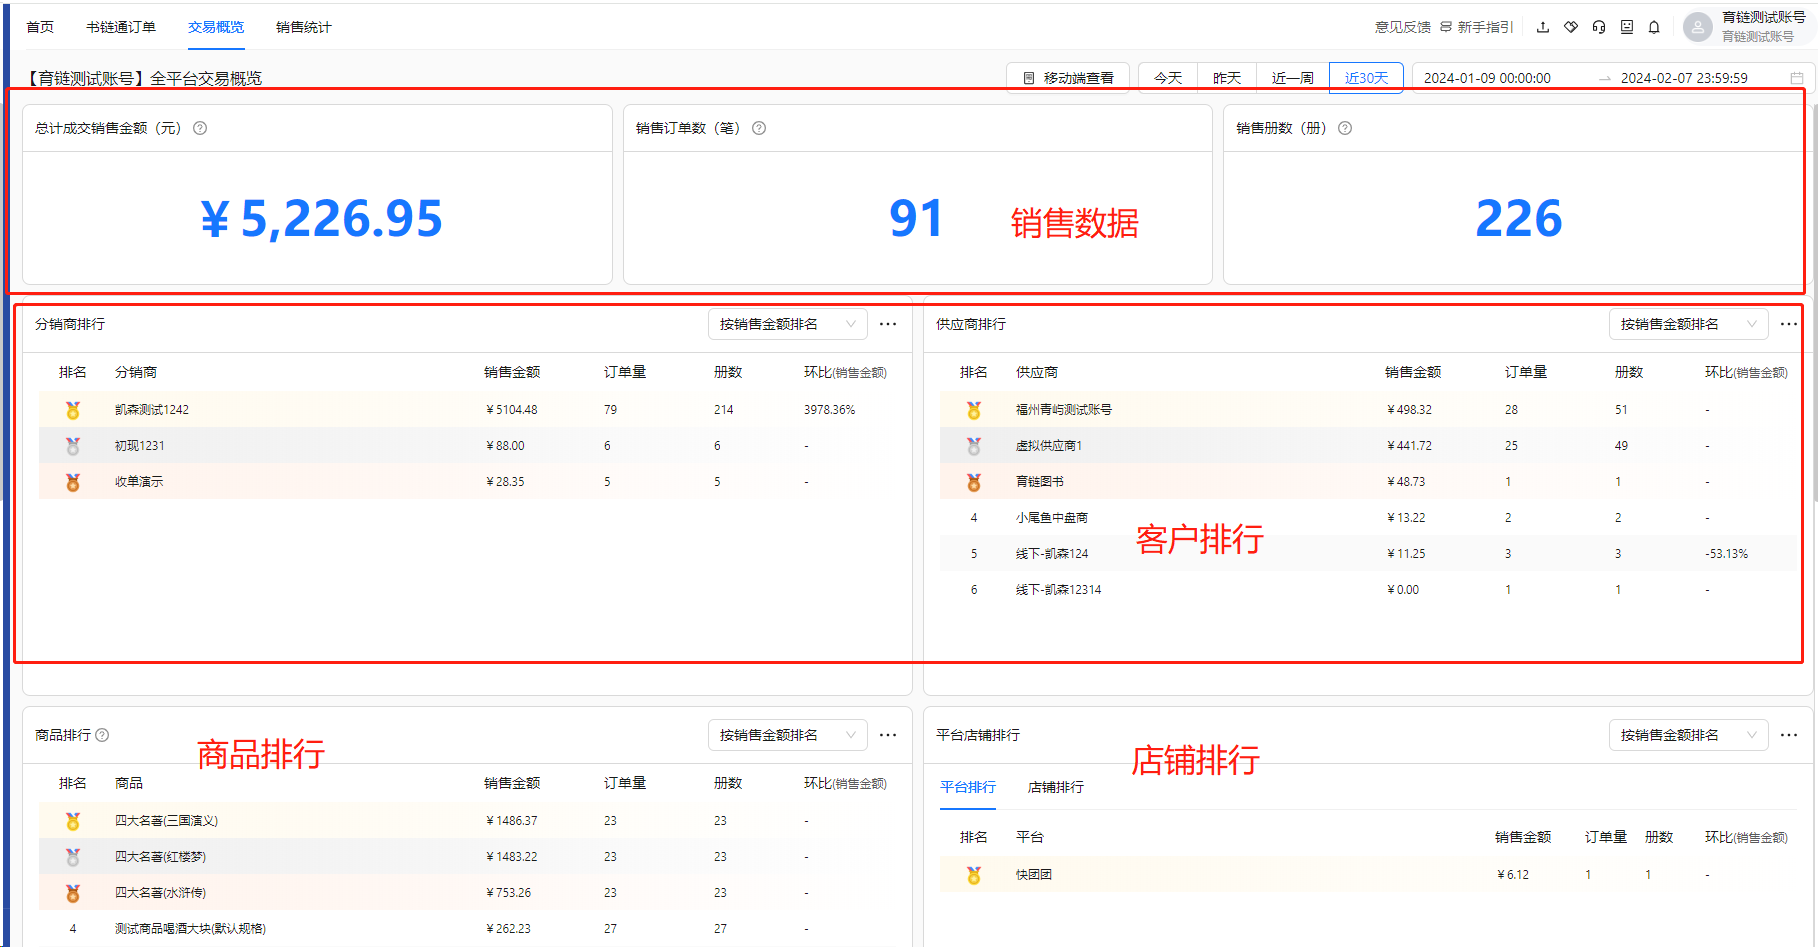The image size is (1818, 947).
Task: Filter by 近一周
Action: click(1293, 78)
